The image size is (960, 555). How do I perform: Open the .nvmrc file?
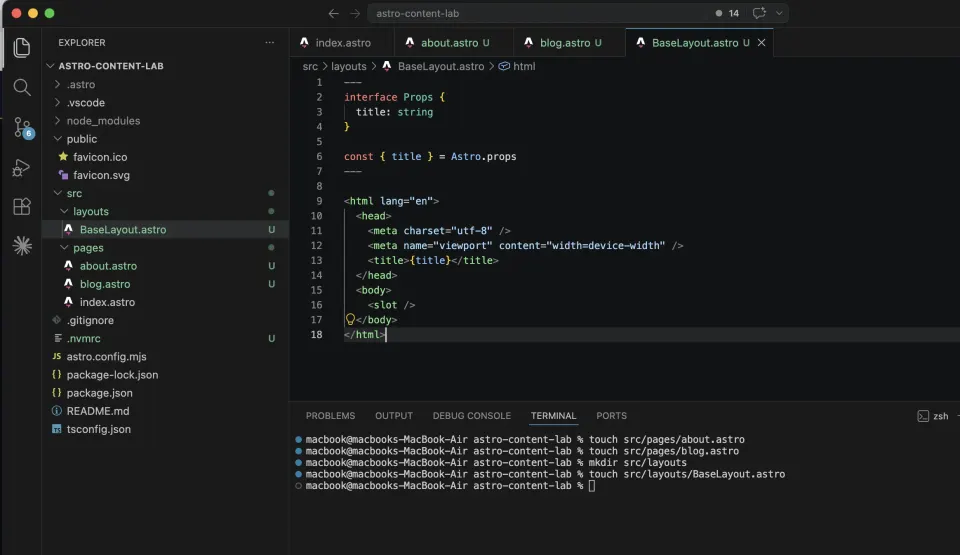pyautogui.click(x=165, y=338)
